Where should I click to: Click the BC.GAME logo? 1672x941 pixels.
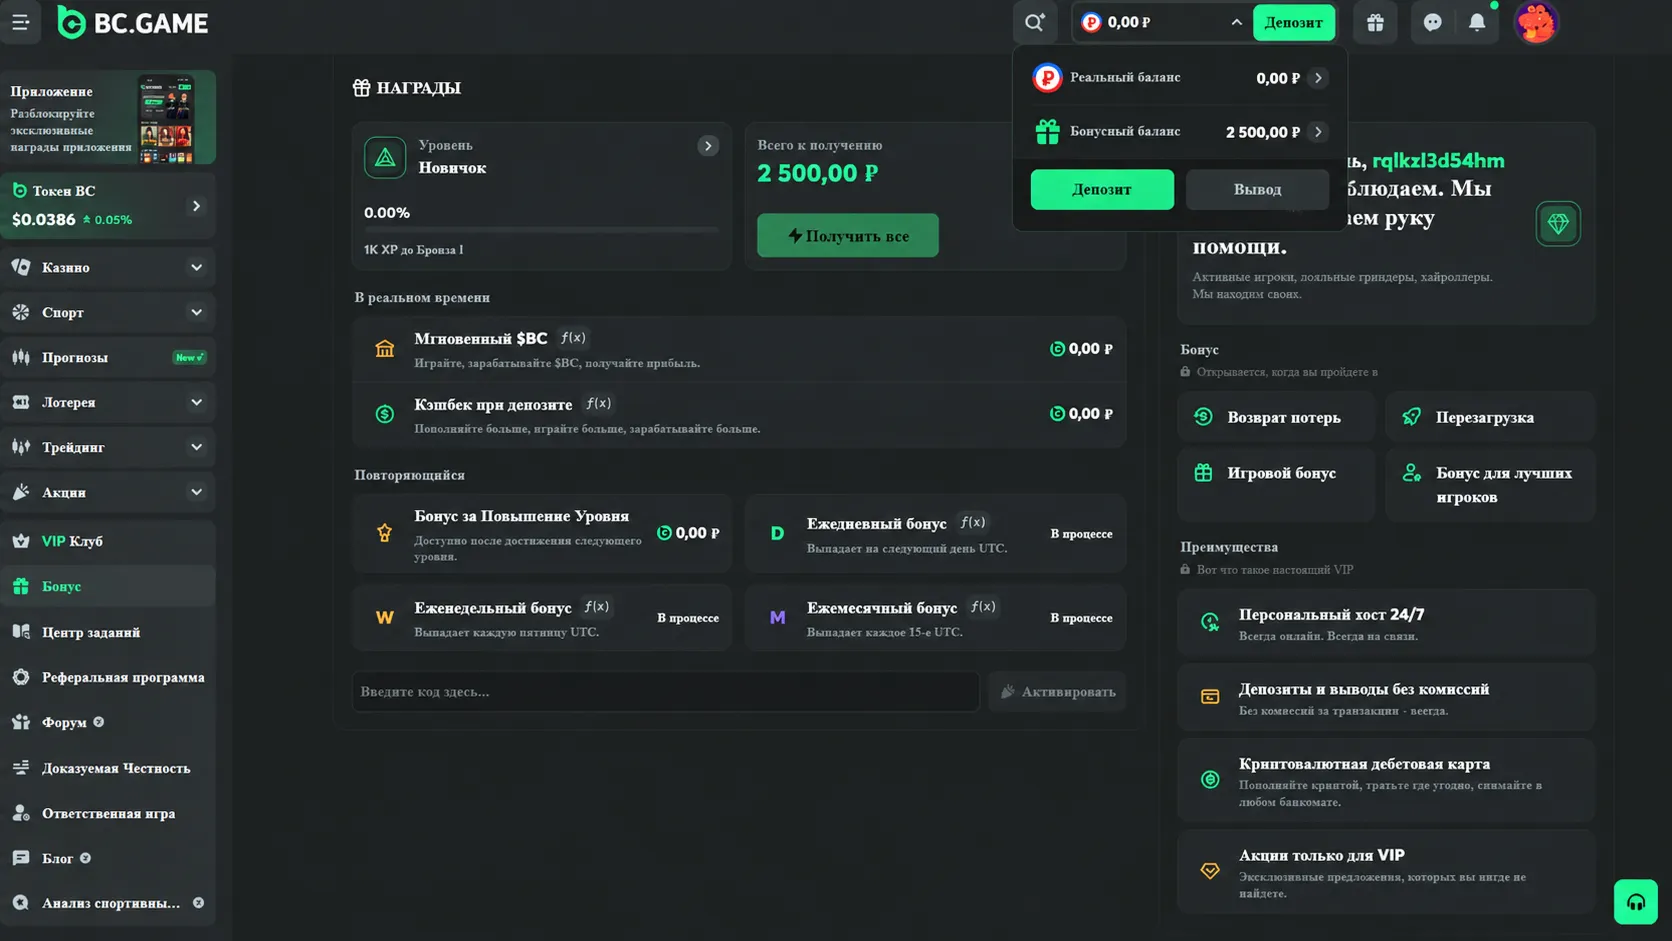133,22
